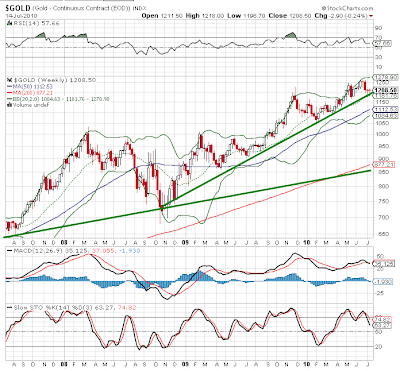Click the 1112.53 blue MA price tag
The height and width of the screenshot is (371, 400).
(386, 109)
